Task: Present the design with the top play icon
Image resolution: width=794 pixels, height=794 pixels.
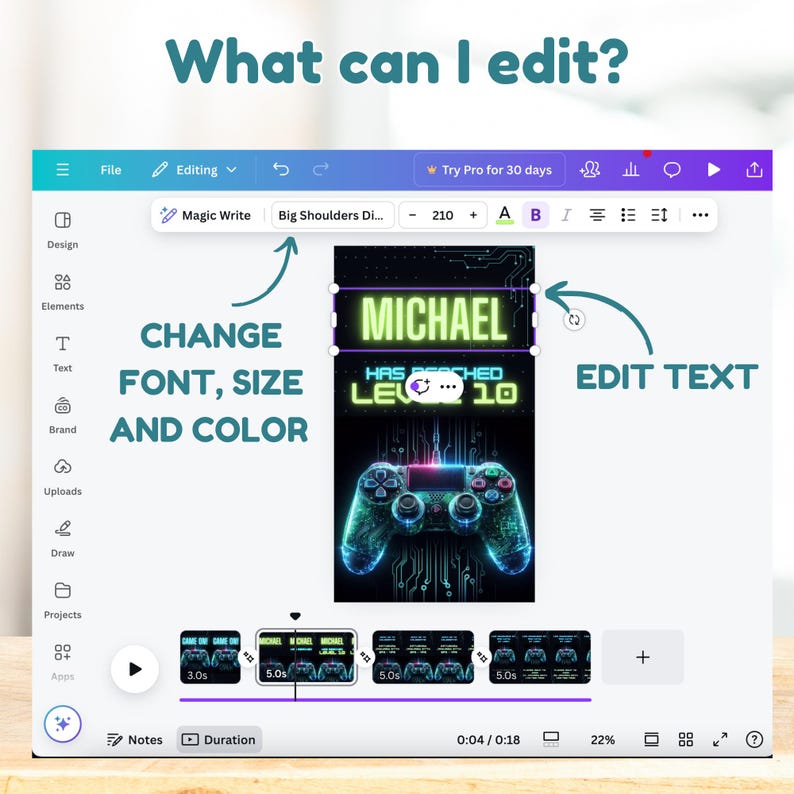Action: coord(713,170)
